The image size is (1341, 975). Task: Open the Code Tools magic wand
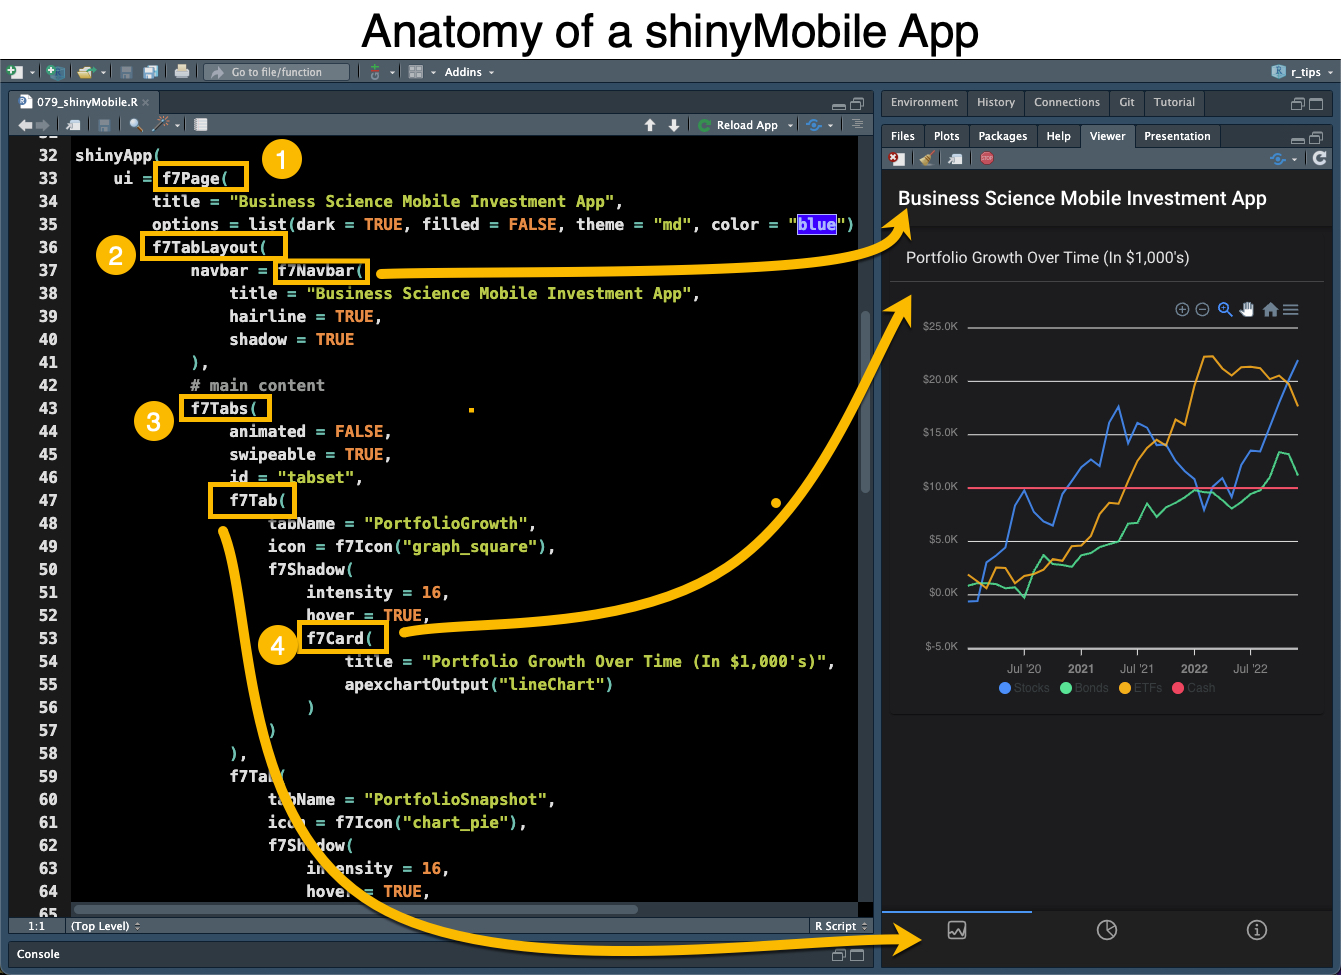tap(161, 125)
